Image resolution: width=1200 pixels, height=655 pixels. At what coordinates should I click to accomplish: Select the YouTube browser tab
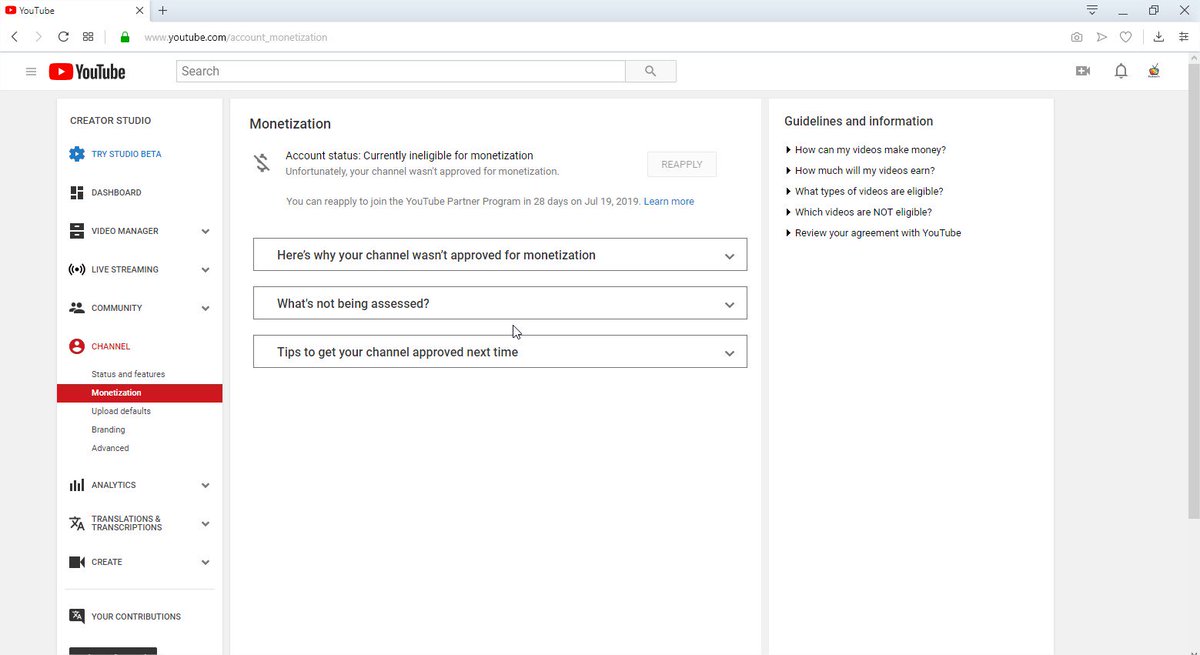75,10
